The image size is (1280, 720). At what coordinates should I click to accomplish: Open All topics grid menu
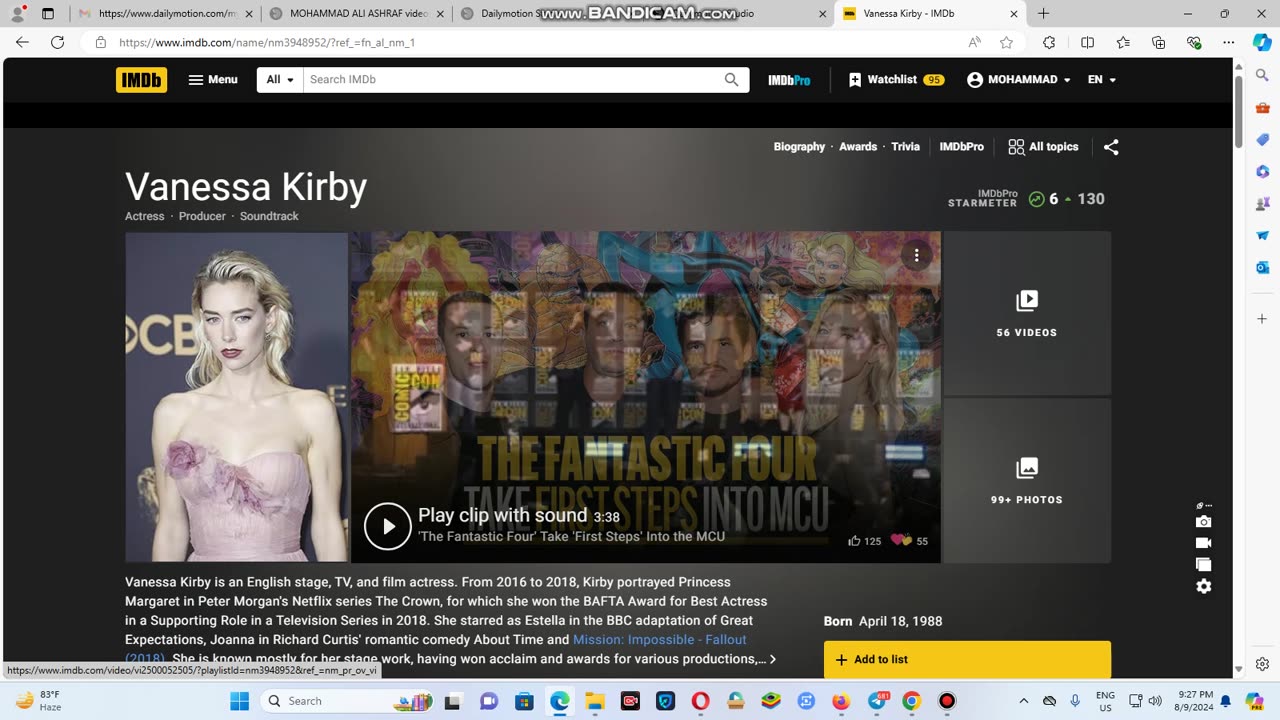tap(1043, 147)
